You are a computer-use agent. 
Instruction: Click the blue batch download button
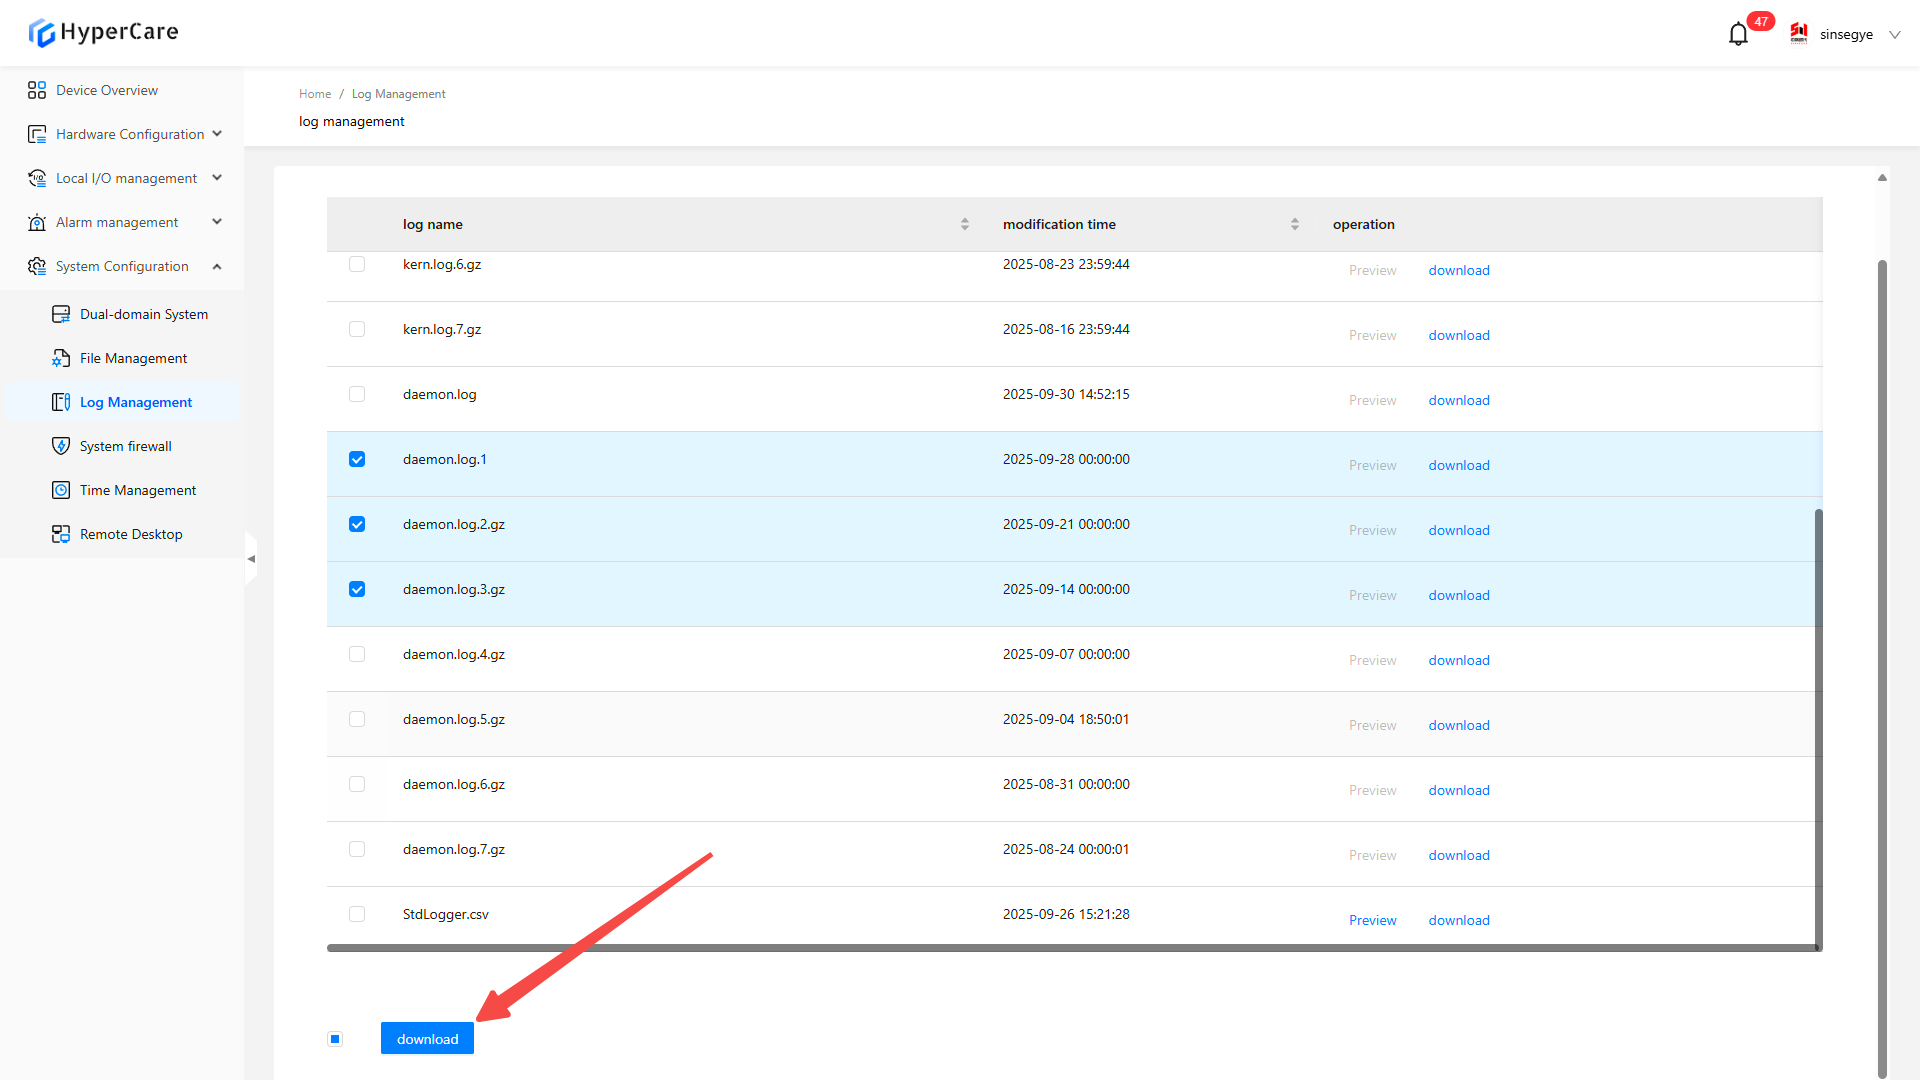coord(427,1039)
